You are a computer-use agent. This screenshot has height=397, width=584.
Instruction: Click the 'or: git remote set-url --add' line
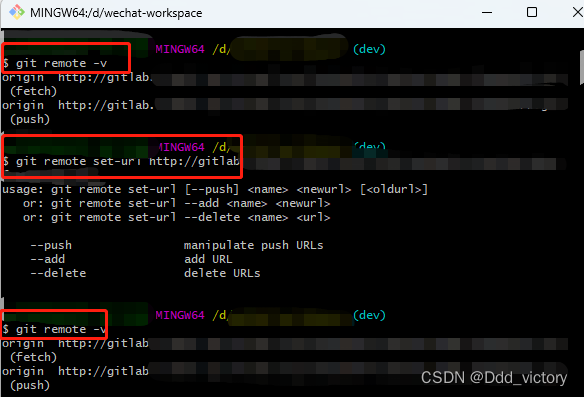pyautogui.click(x=177, y=203)
